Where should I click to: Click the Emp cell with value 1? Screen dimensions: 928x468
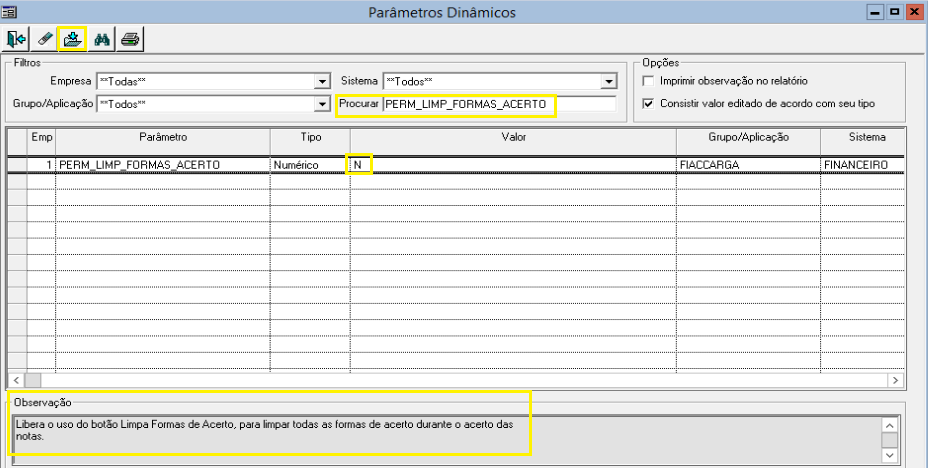pos(42,165)
